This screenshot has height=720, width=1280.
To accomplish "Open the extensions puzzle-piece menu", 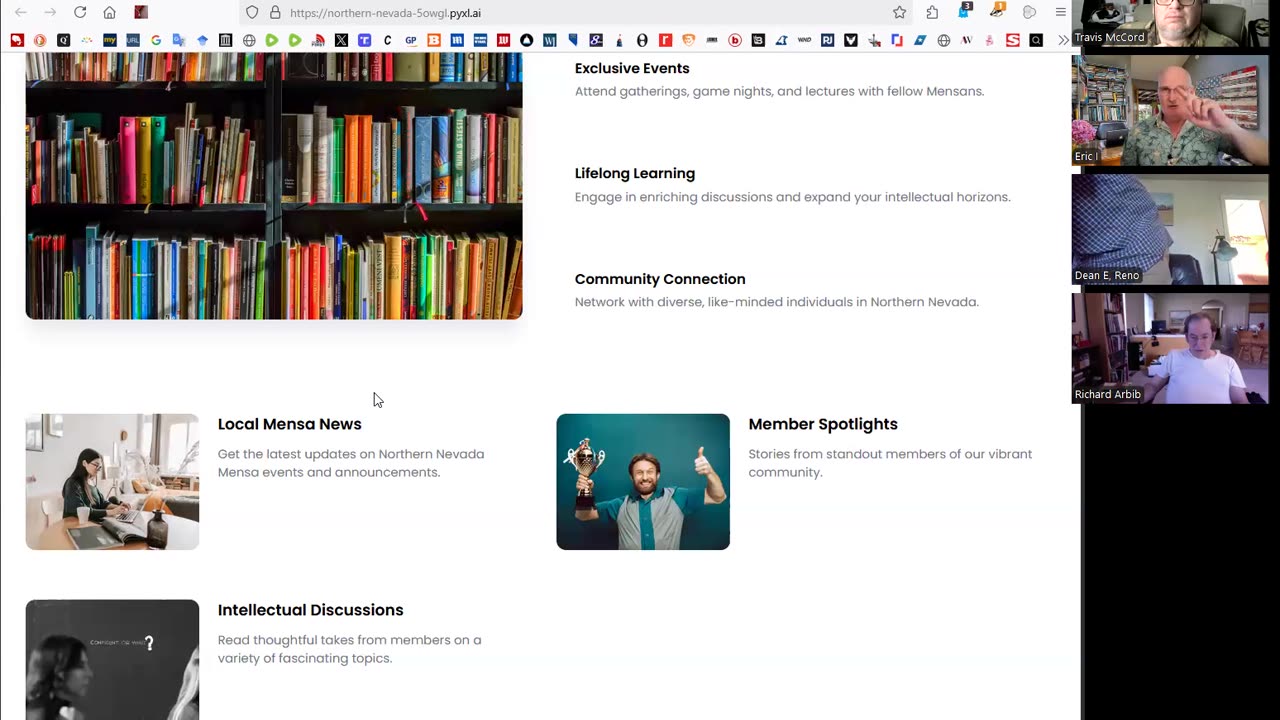I will tap(932, 13).
